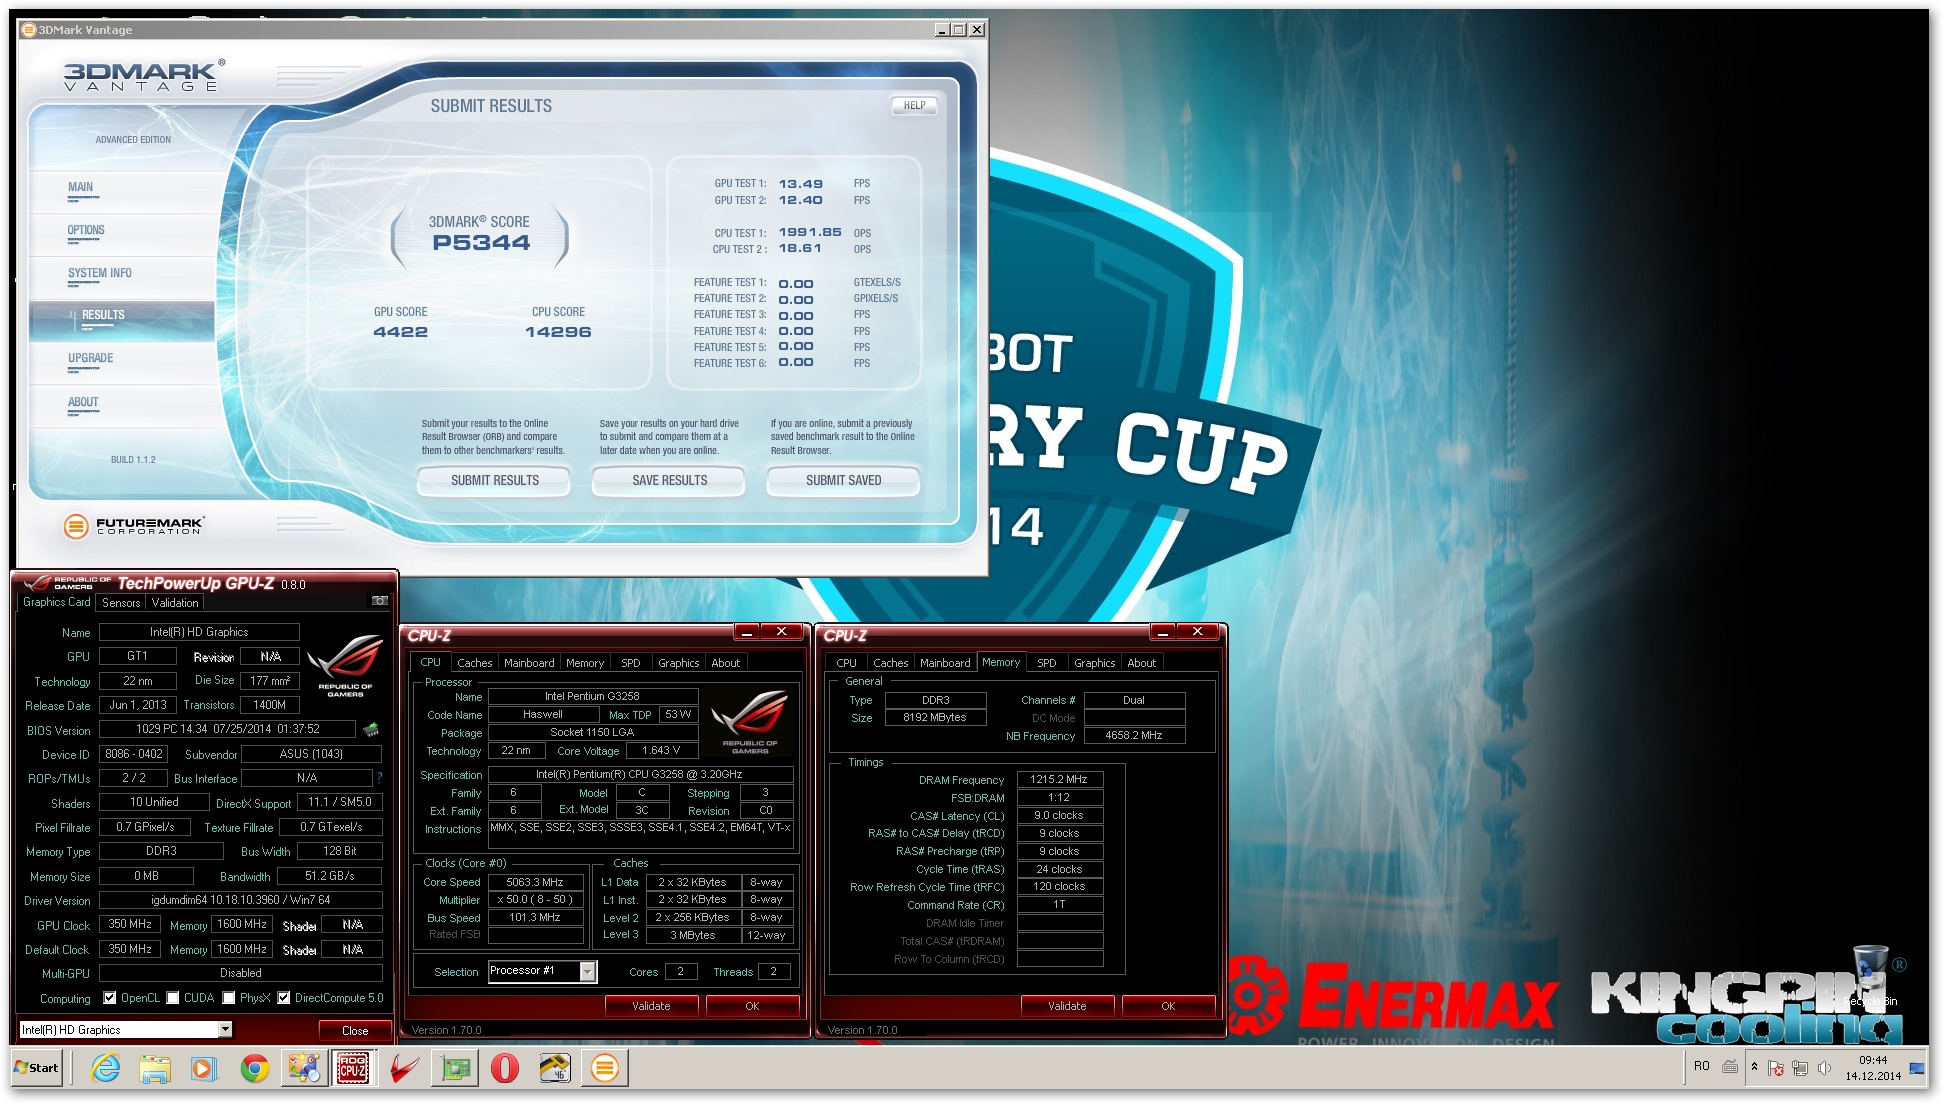1943x1103 pixels.
Task: Click the SUBMIT SAVED button
Action: click(843, 481)
